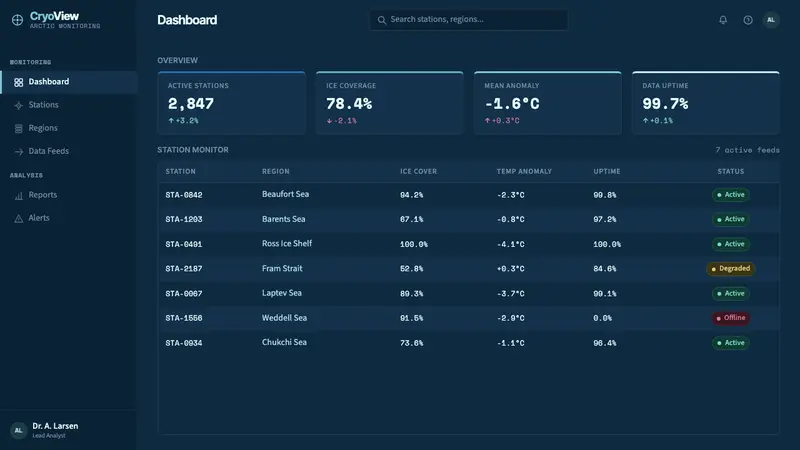Click the Active badge in Chukchi Sea row

coord(731,343)
